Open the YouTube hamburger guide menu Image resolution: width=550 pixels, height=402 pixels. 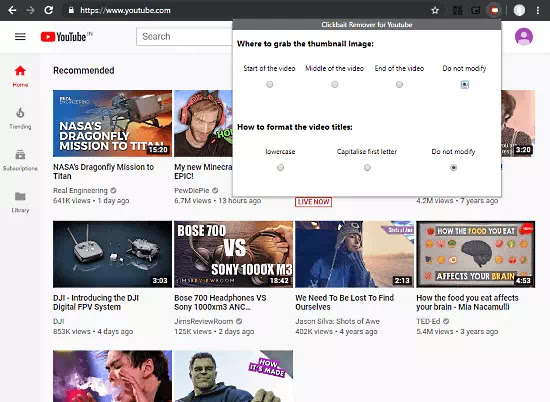tap(20, 36)
